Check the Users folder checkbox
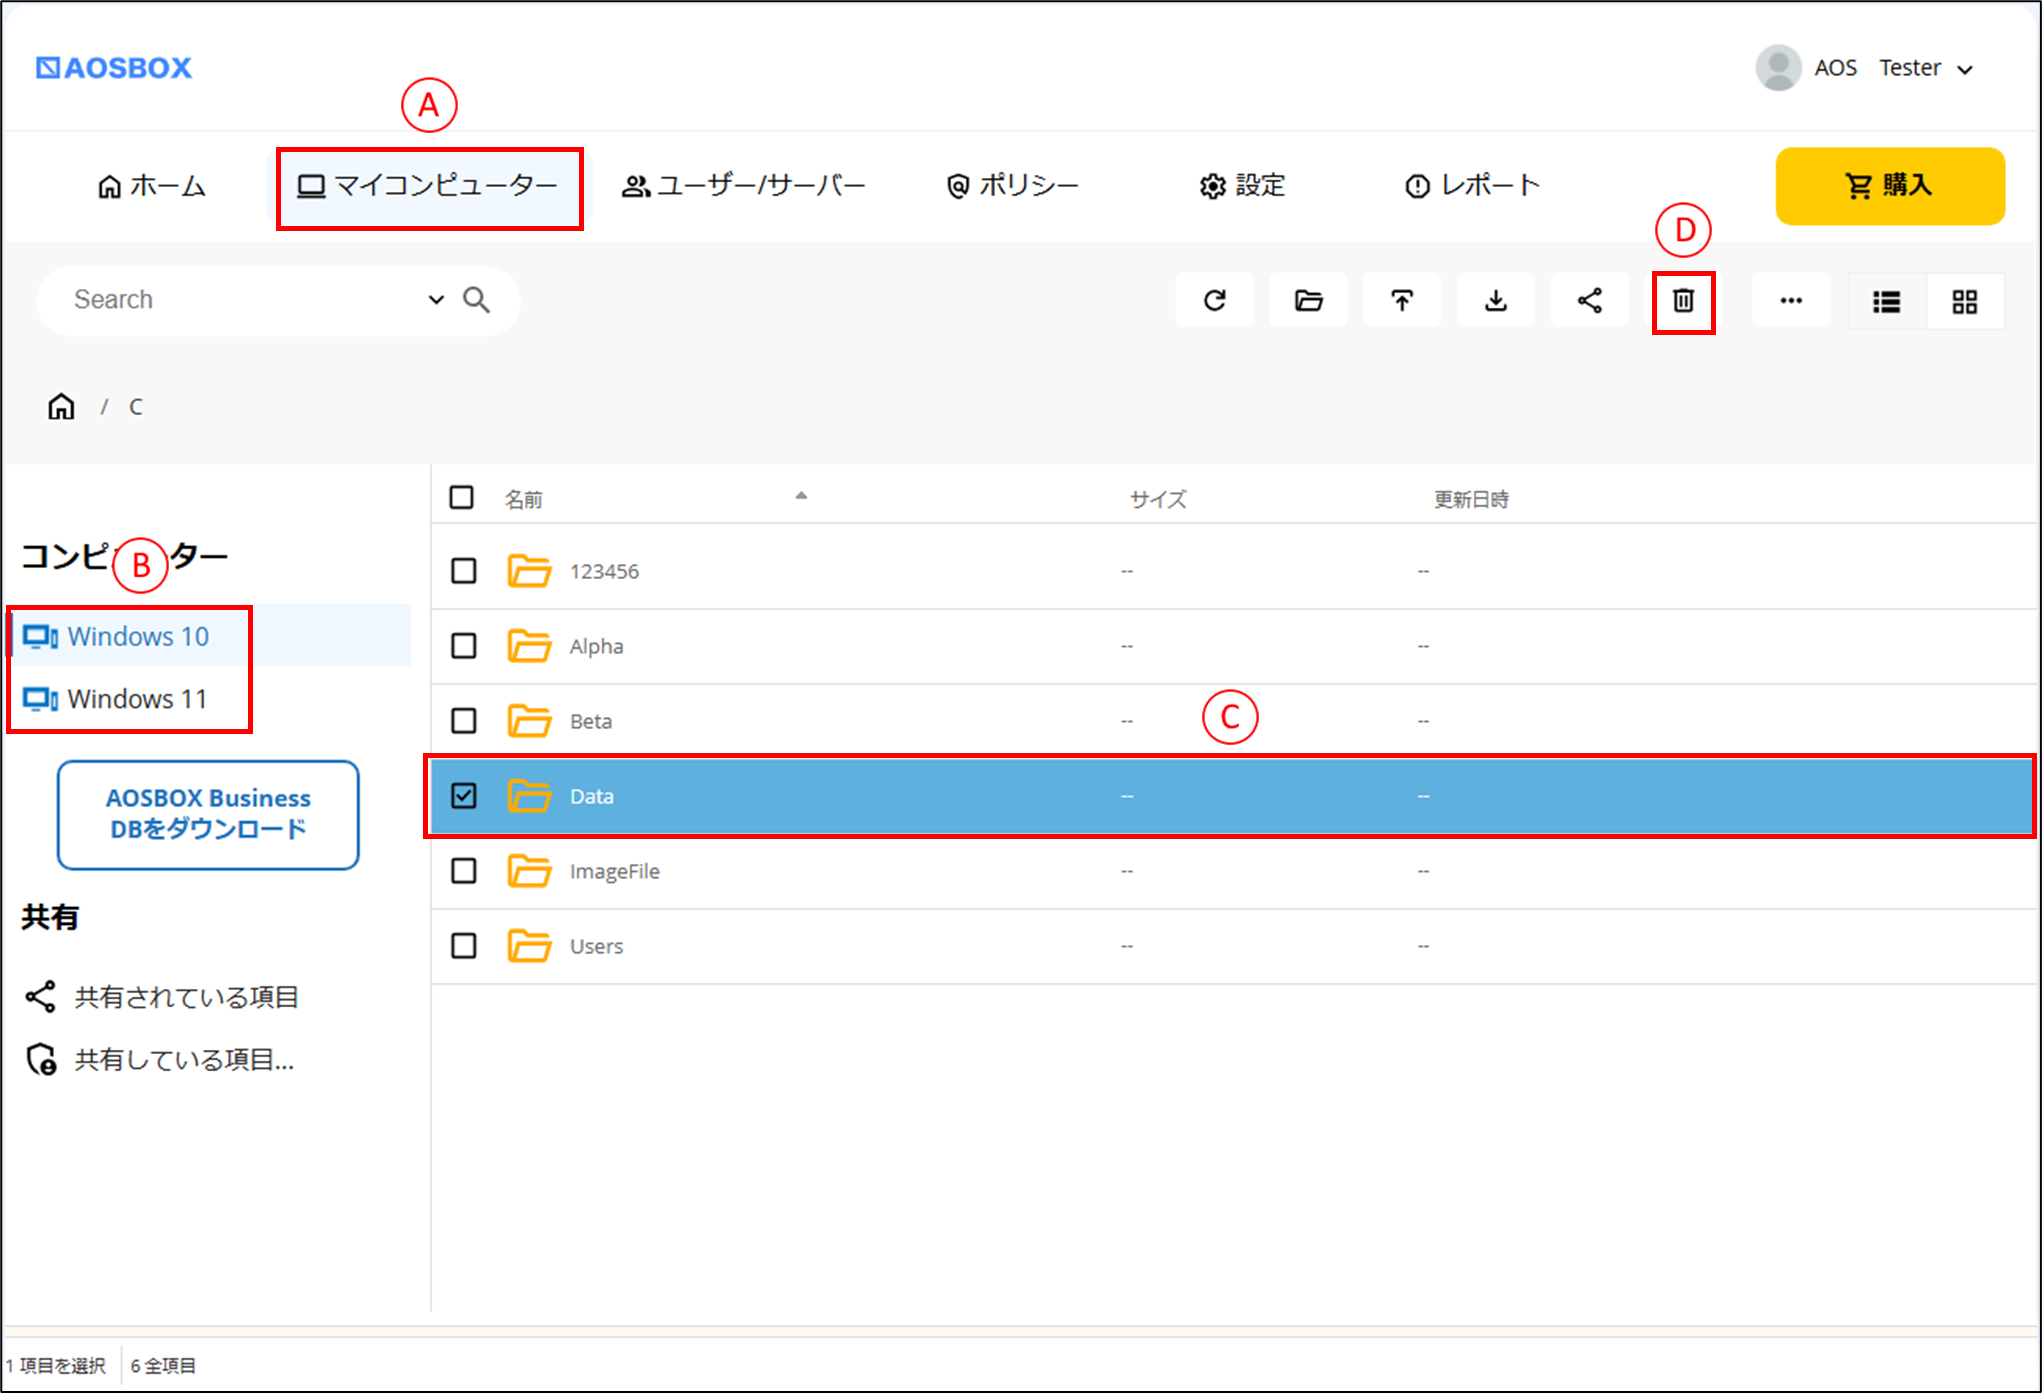 coord(464,946)
